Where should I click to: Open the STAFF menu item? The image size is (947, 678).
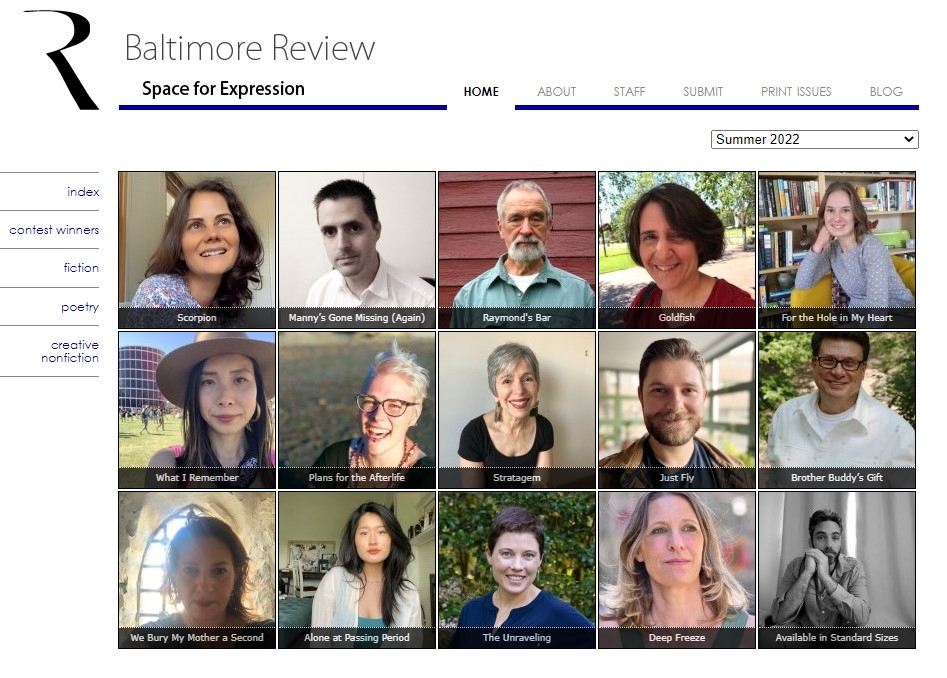[629, 92]
